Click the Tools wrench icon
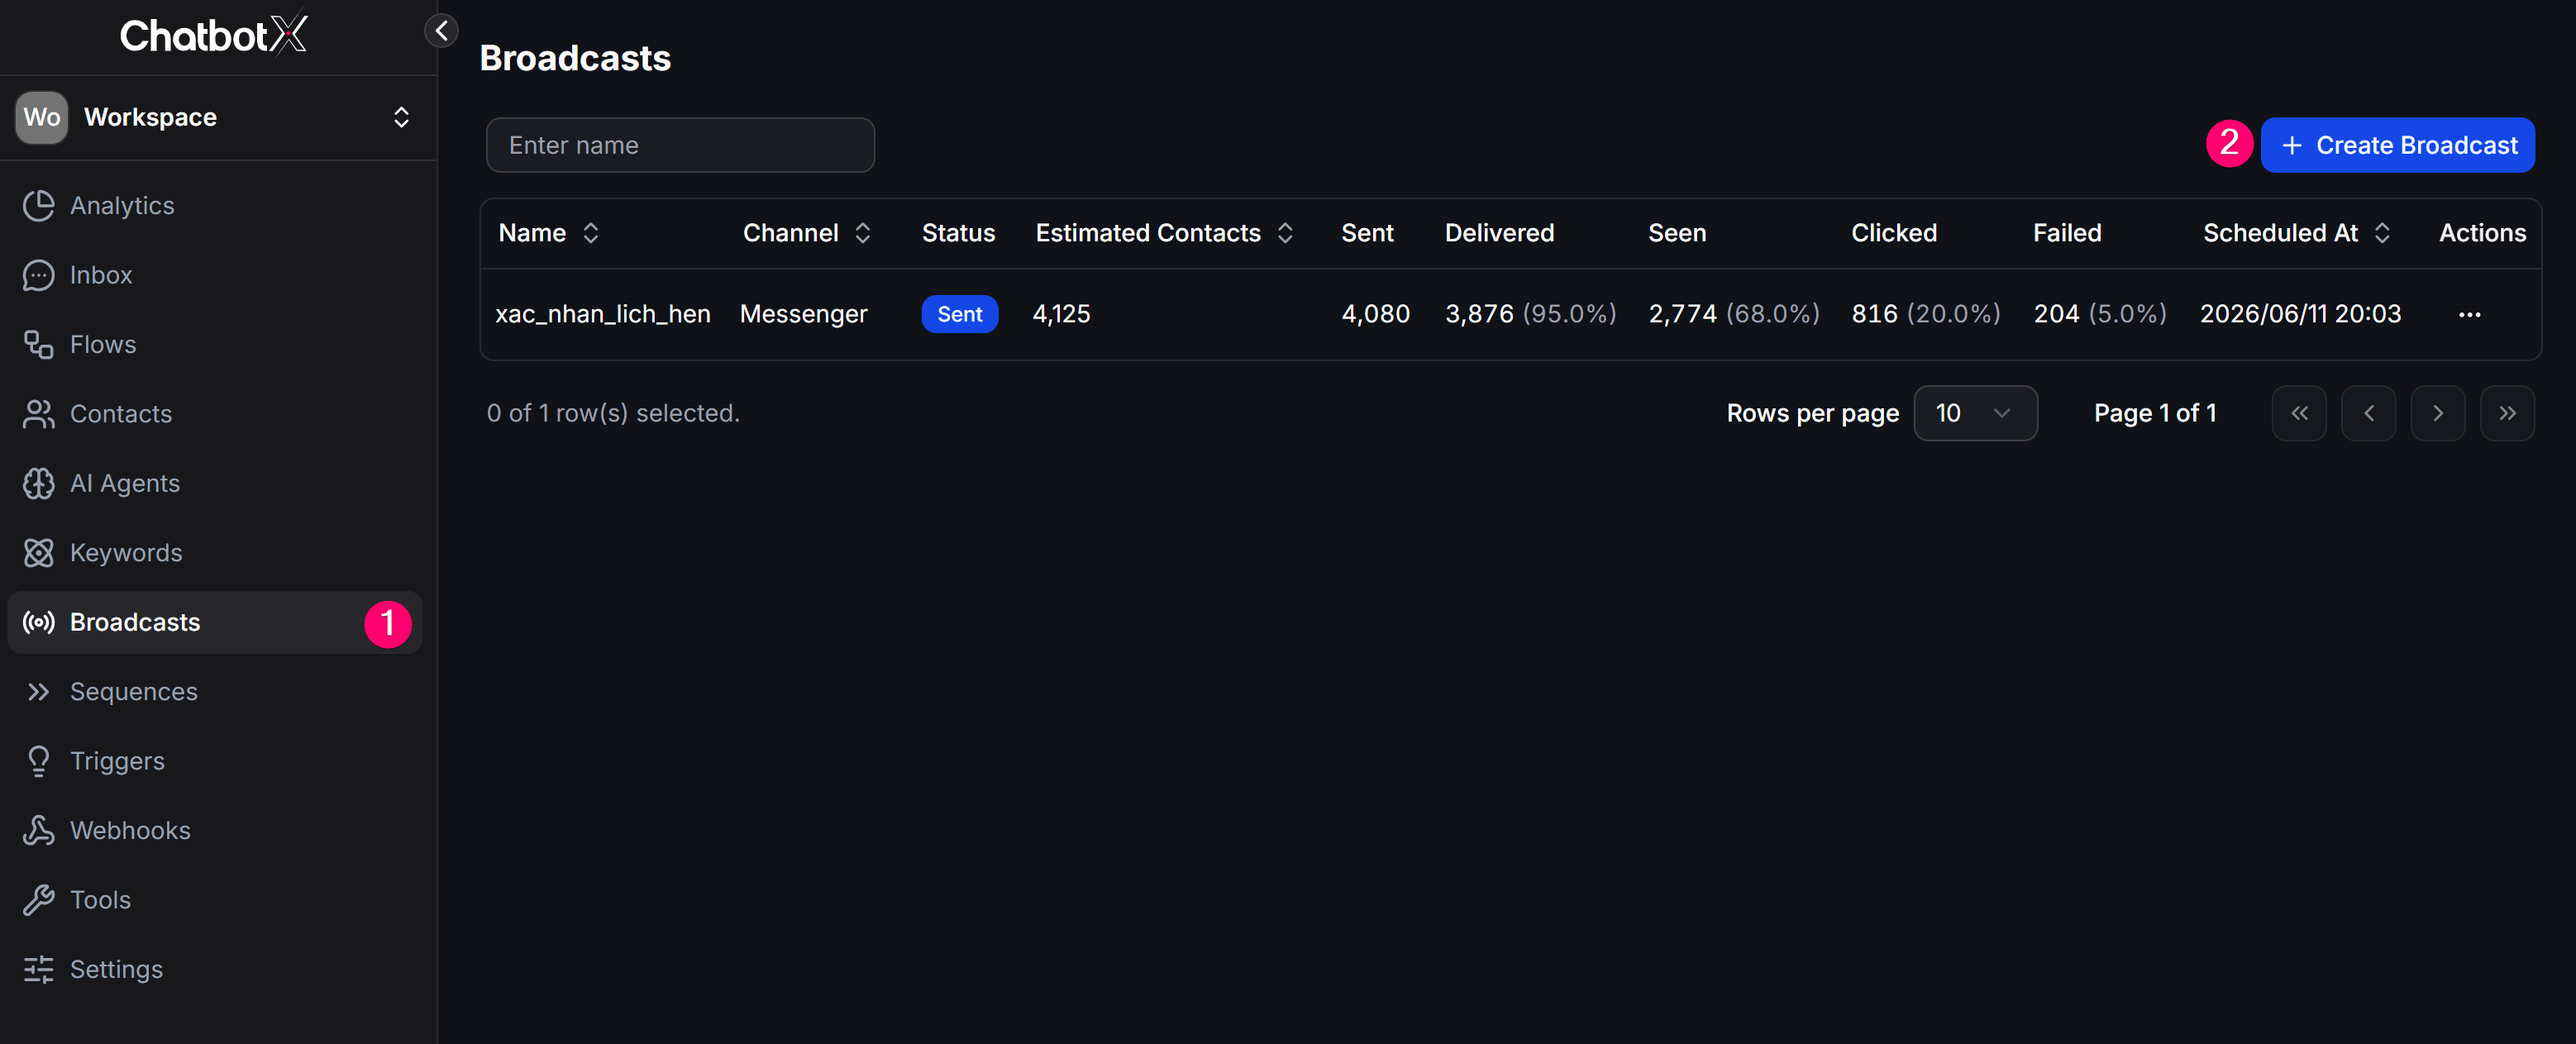The image size is (2576, 1044). pyautogui.click(x=38, y=900)
